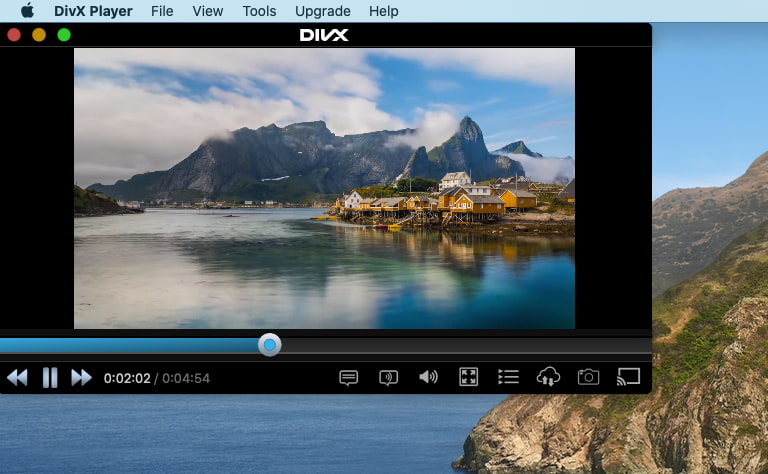The height and width of the screenshot is (474, 768).
Task: Click the elapsed time 0:02:02
Action: click(x=127, y=379)
